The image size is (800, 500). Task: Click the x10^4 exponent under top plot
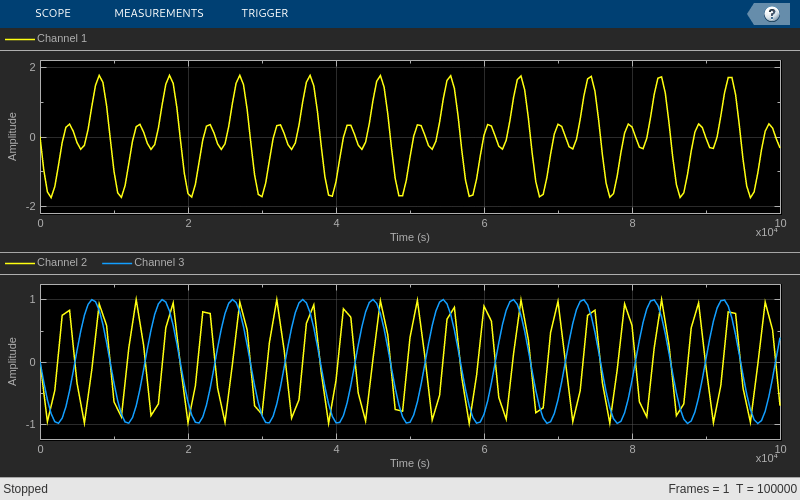pos(766,232)
